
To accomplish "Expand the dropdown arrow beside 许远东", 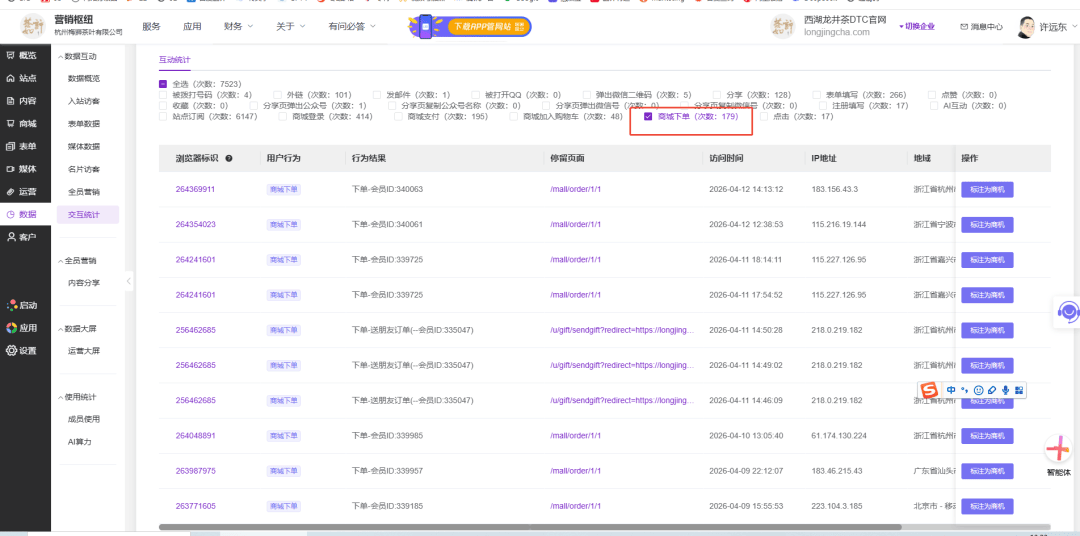I will click(x=1074, y=27).
